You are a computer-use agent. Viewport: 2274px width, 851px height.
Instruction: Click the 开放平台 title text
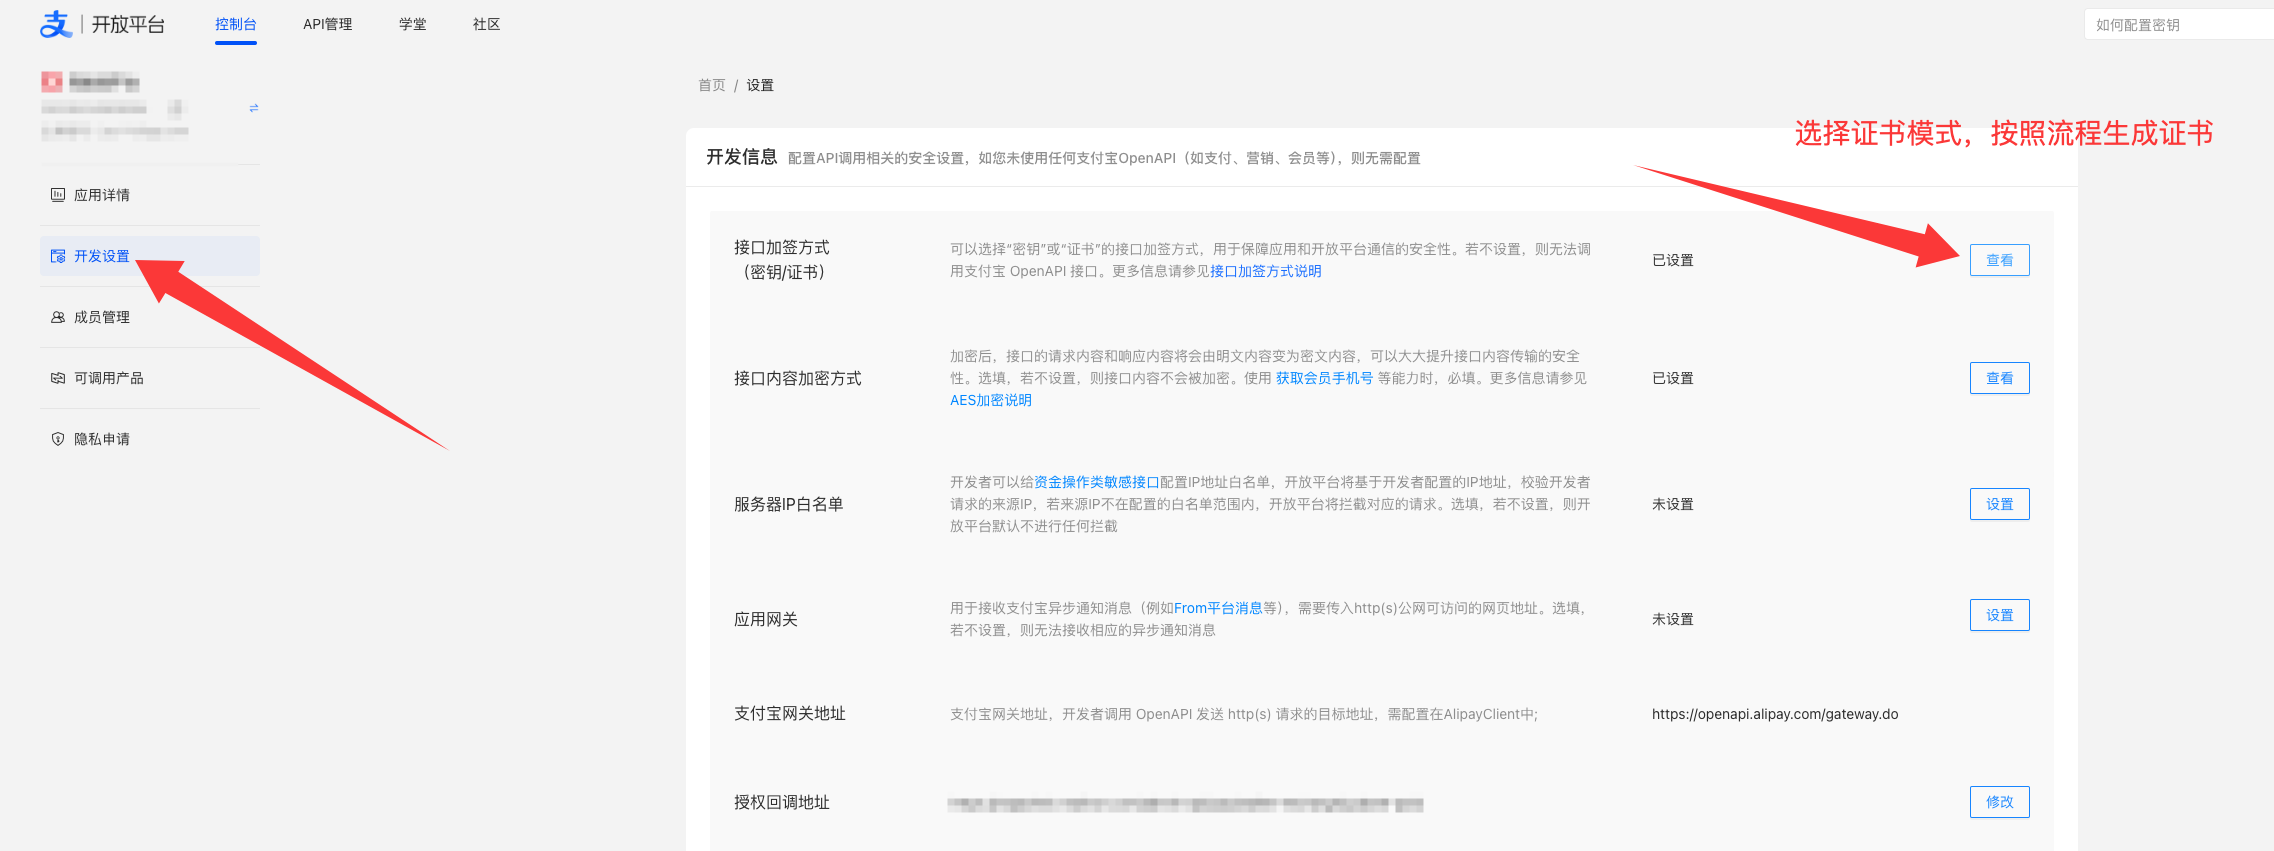[x=128, y=25]
